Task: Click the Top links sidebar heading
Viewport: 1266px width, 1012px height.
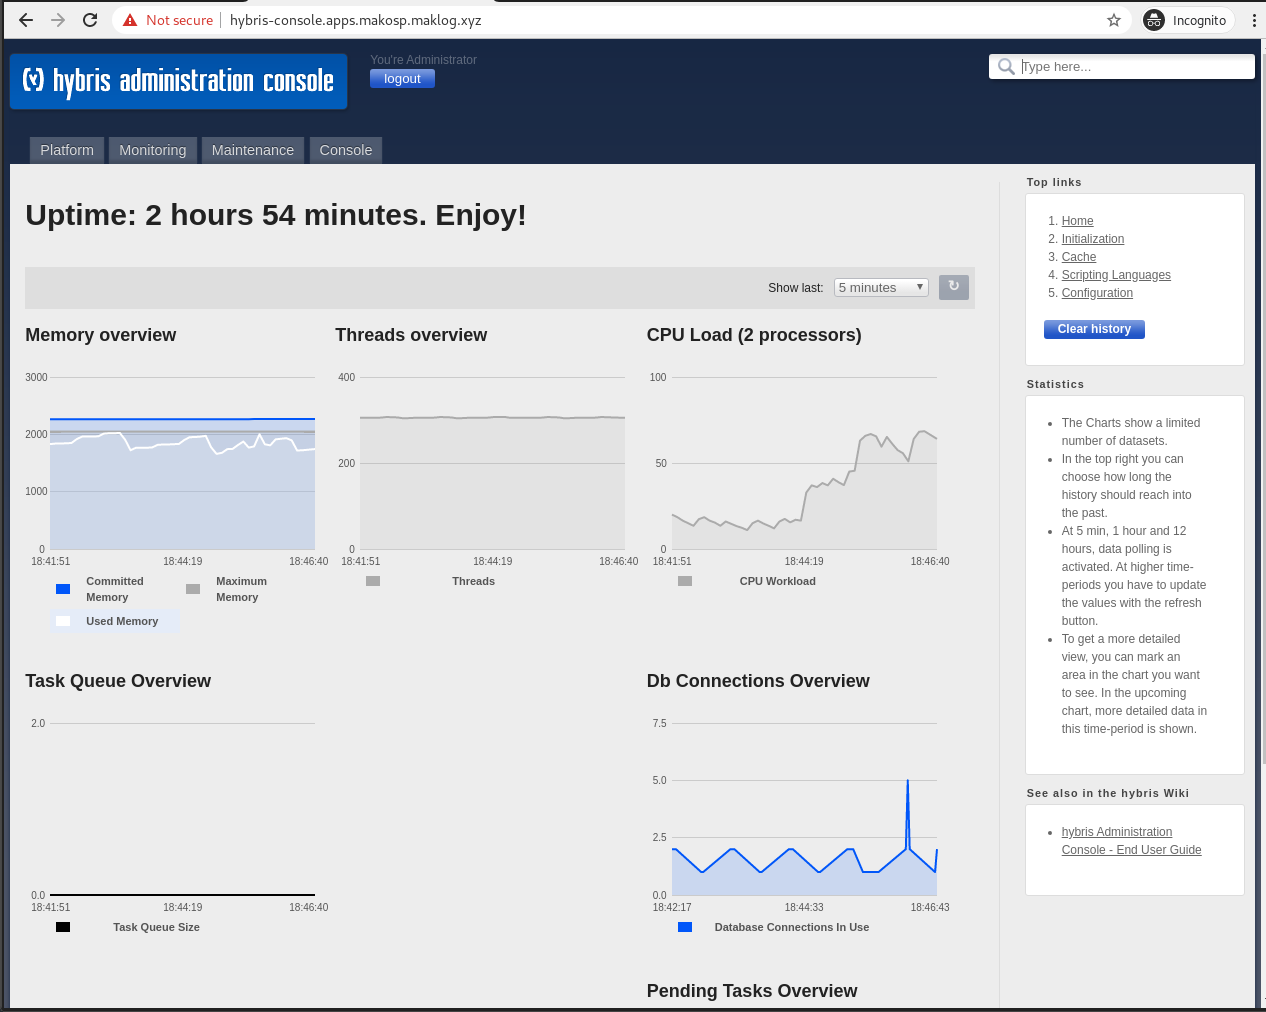Action: pos(1054,182)
